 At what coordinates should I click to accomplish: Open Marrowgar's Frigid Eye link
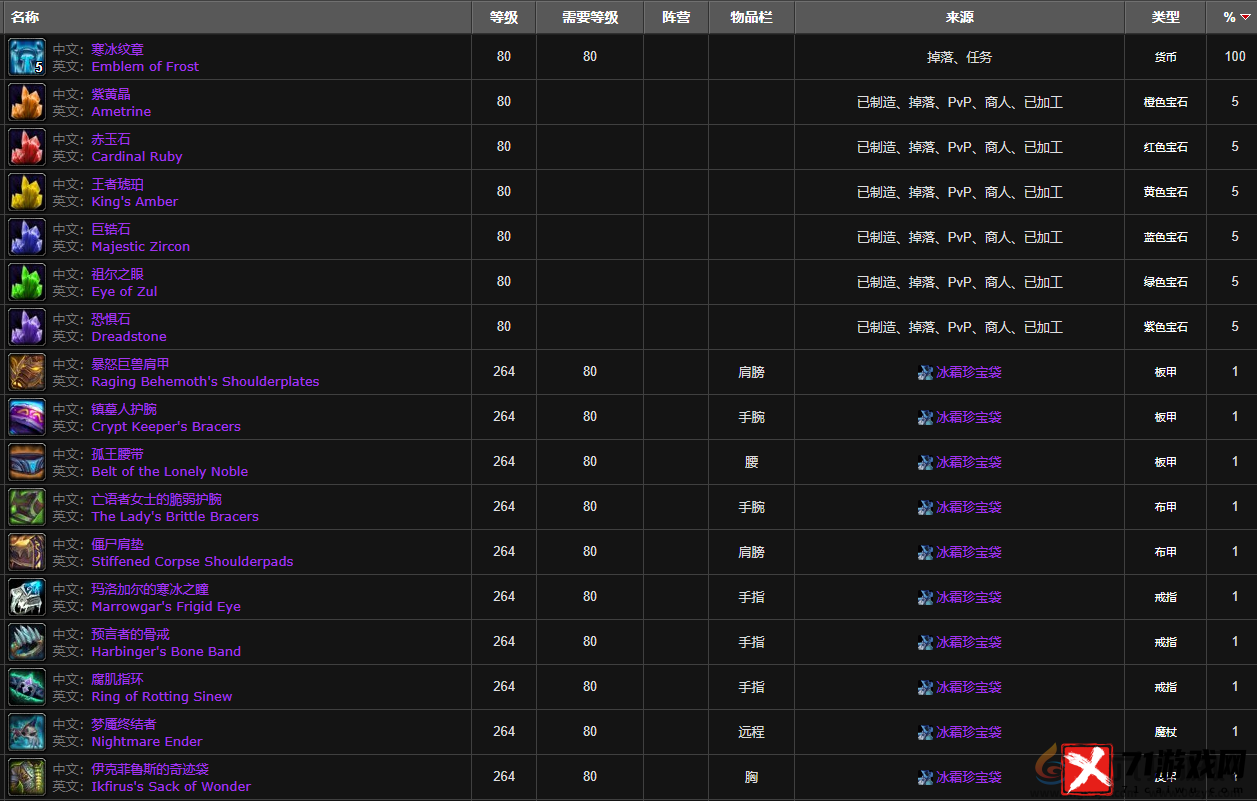(x=166, y=606)
